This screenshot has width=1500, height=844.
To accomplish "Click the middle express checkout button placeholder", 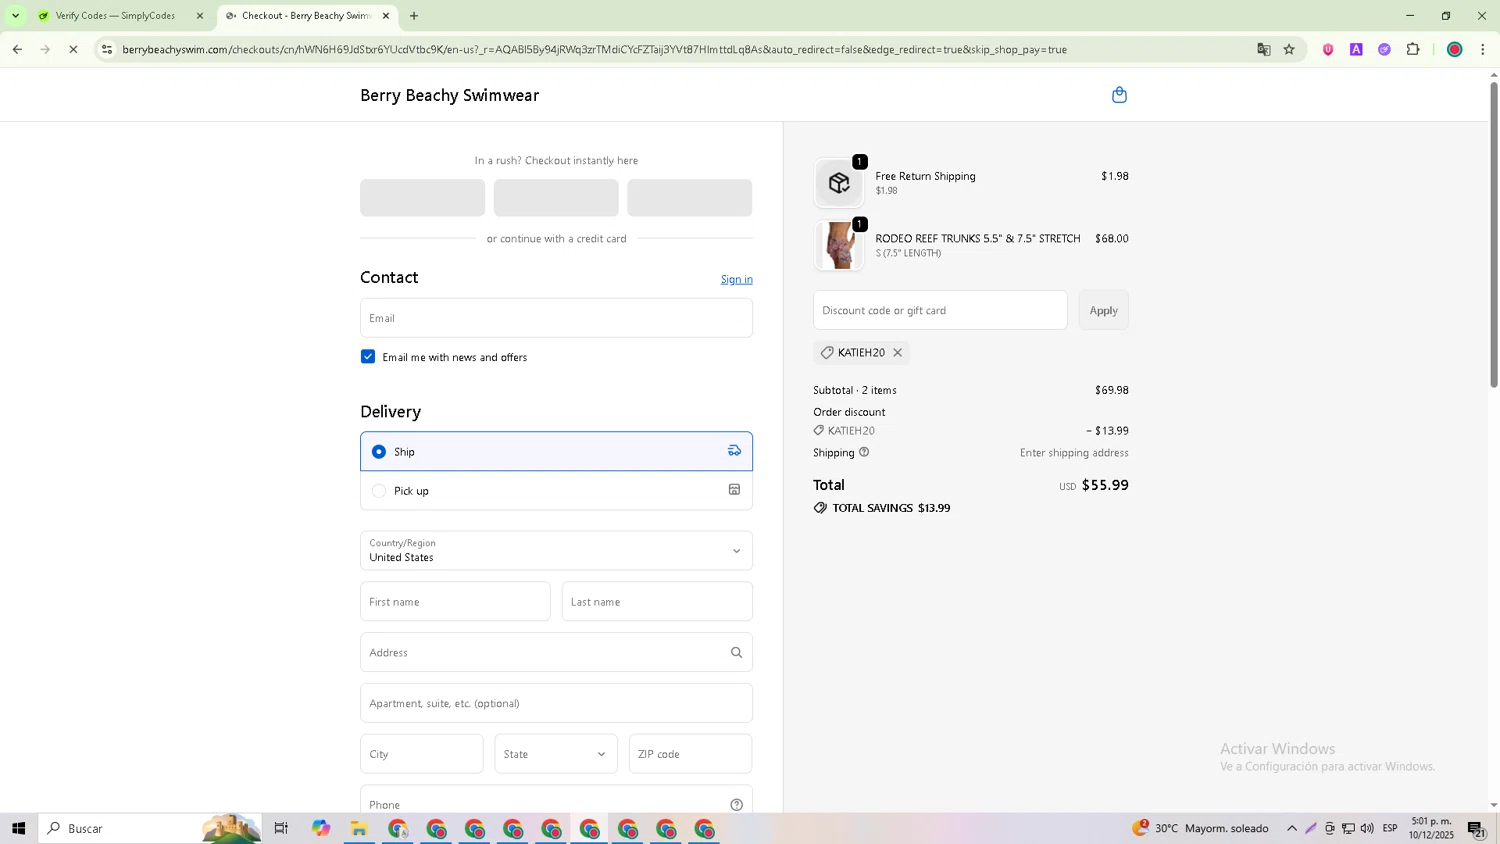I will (556, 198).
